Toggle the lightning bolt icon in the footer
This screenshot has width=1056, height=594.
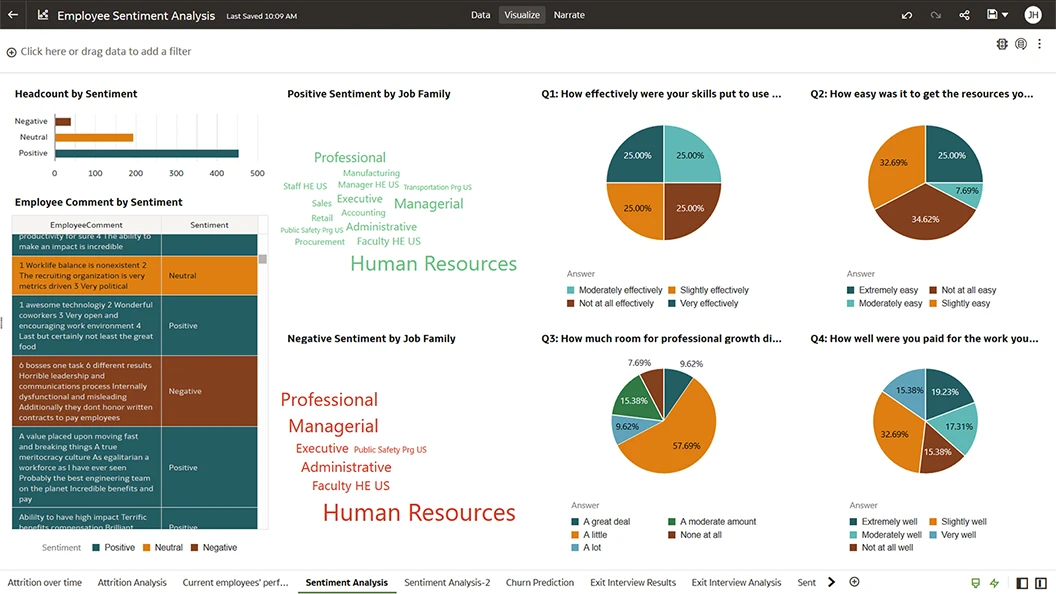[994, 583]
